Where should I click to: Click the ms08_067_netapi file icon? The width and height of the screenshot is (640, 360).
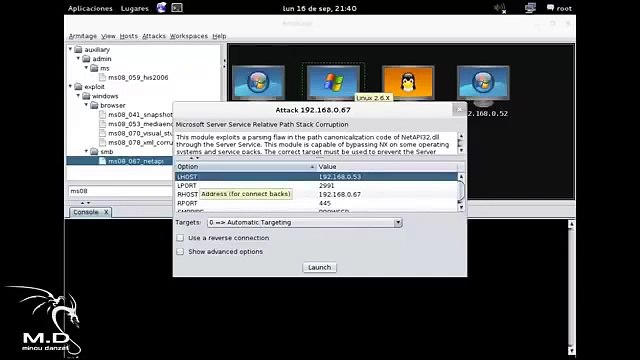pyautogui.click(x=103, y=161)
